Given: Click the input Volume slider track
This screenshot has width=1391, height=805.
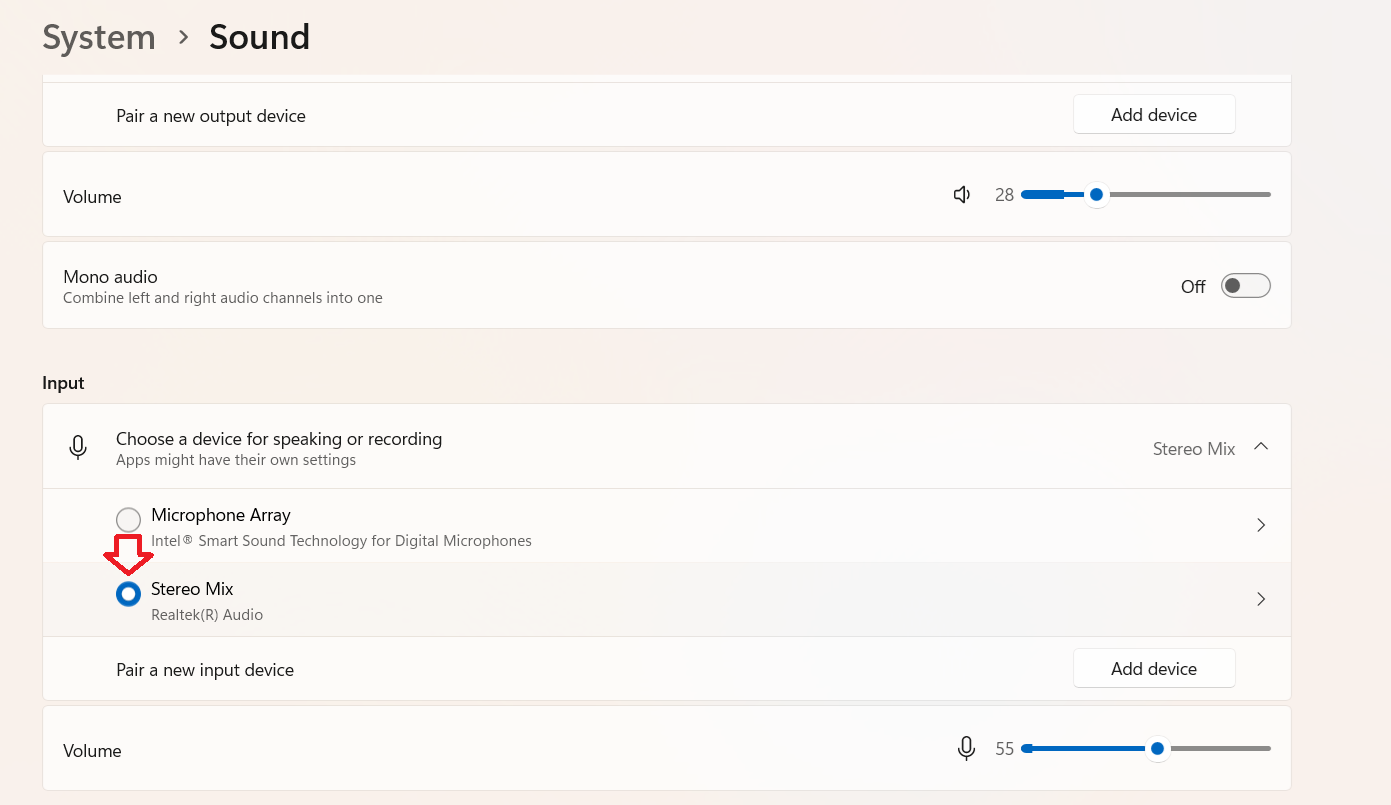Looking at the screenshot, I should (x=1146, y=748).
